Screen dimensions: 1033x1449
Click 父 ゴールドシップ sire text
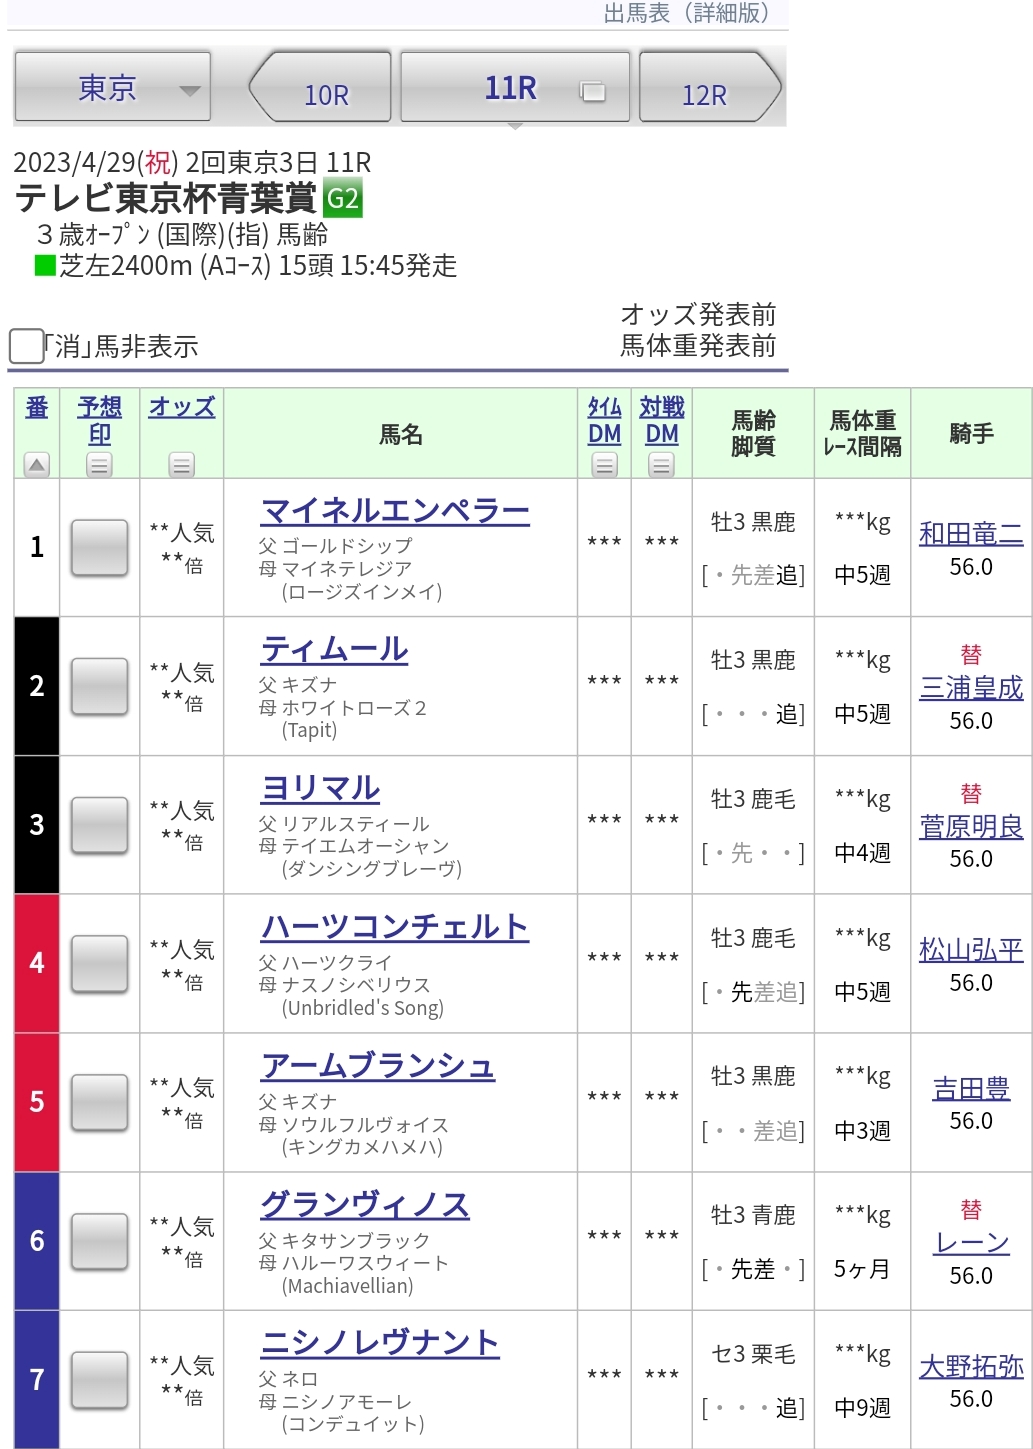[x=335, y=546]
